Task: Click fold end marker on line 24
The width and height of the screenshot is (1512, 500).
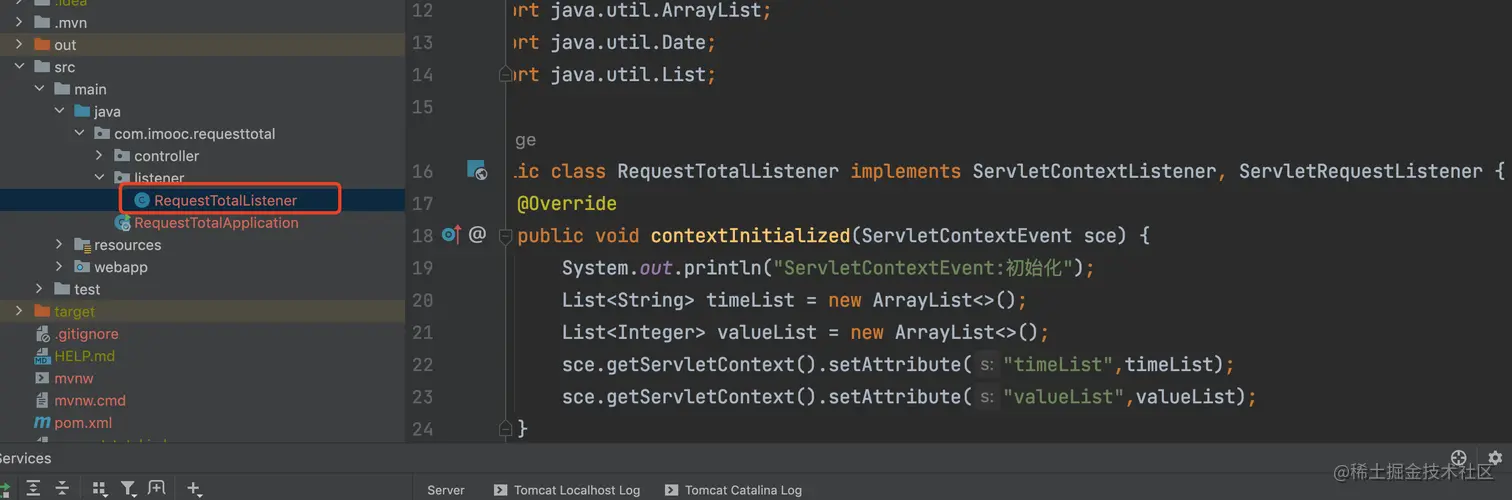Action: tap(506, 428)
